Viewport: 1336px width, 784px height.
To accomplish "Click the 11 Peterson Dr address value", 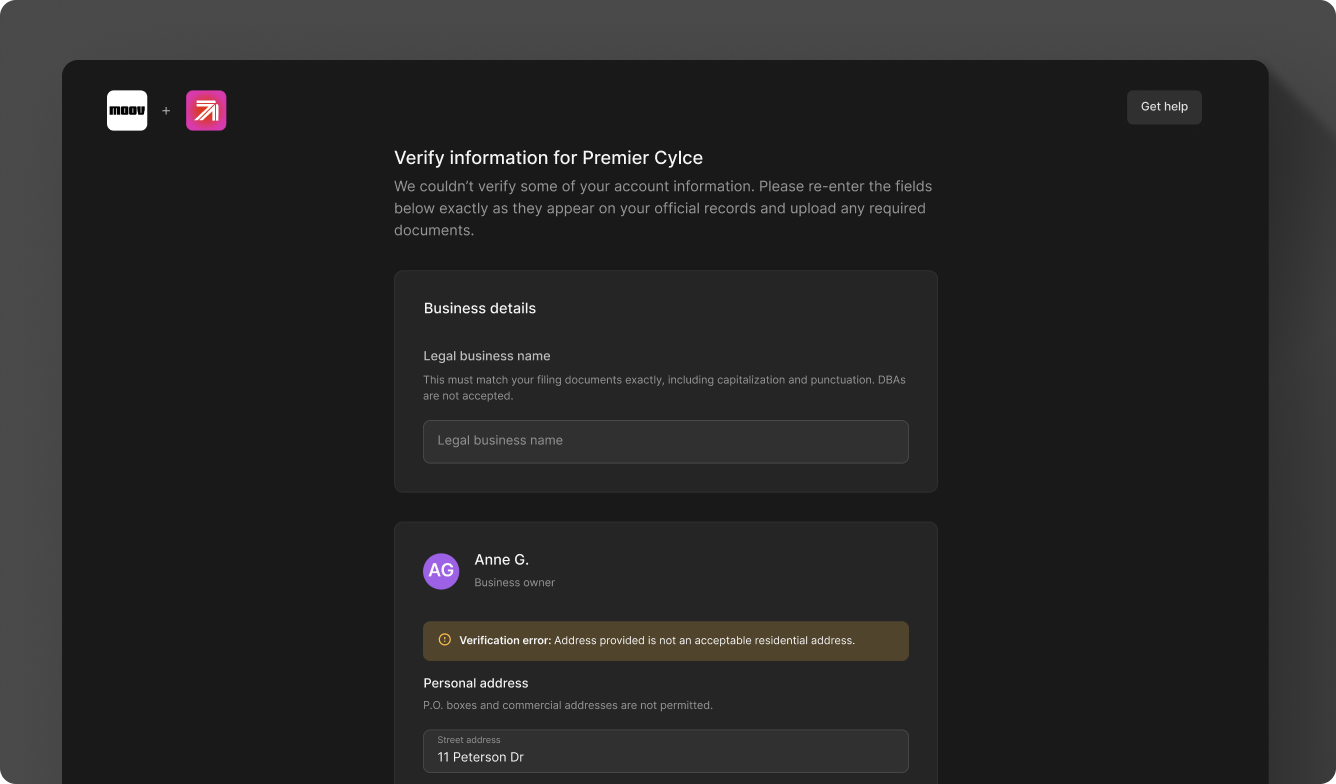I will (x=481, y=758).
